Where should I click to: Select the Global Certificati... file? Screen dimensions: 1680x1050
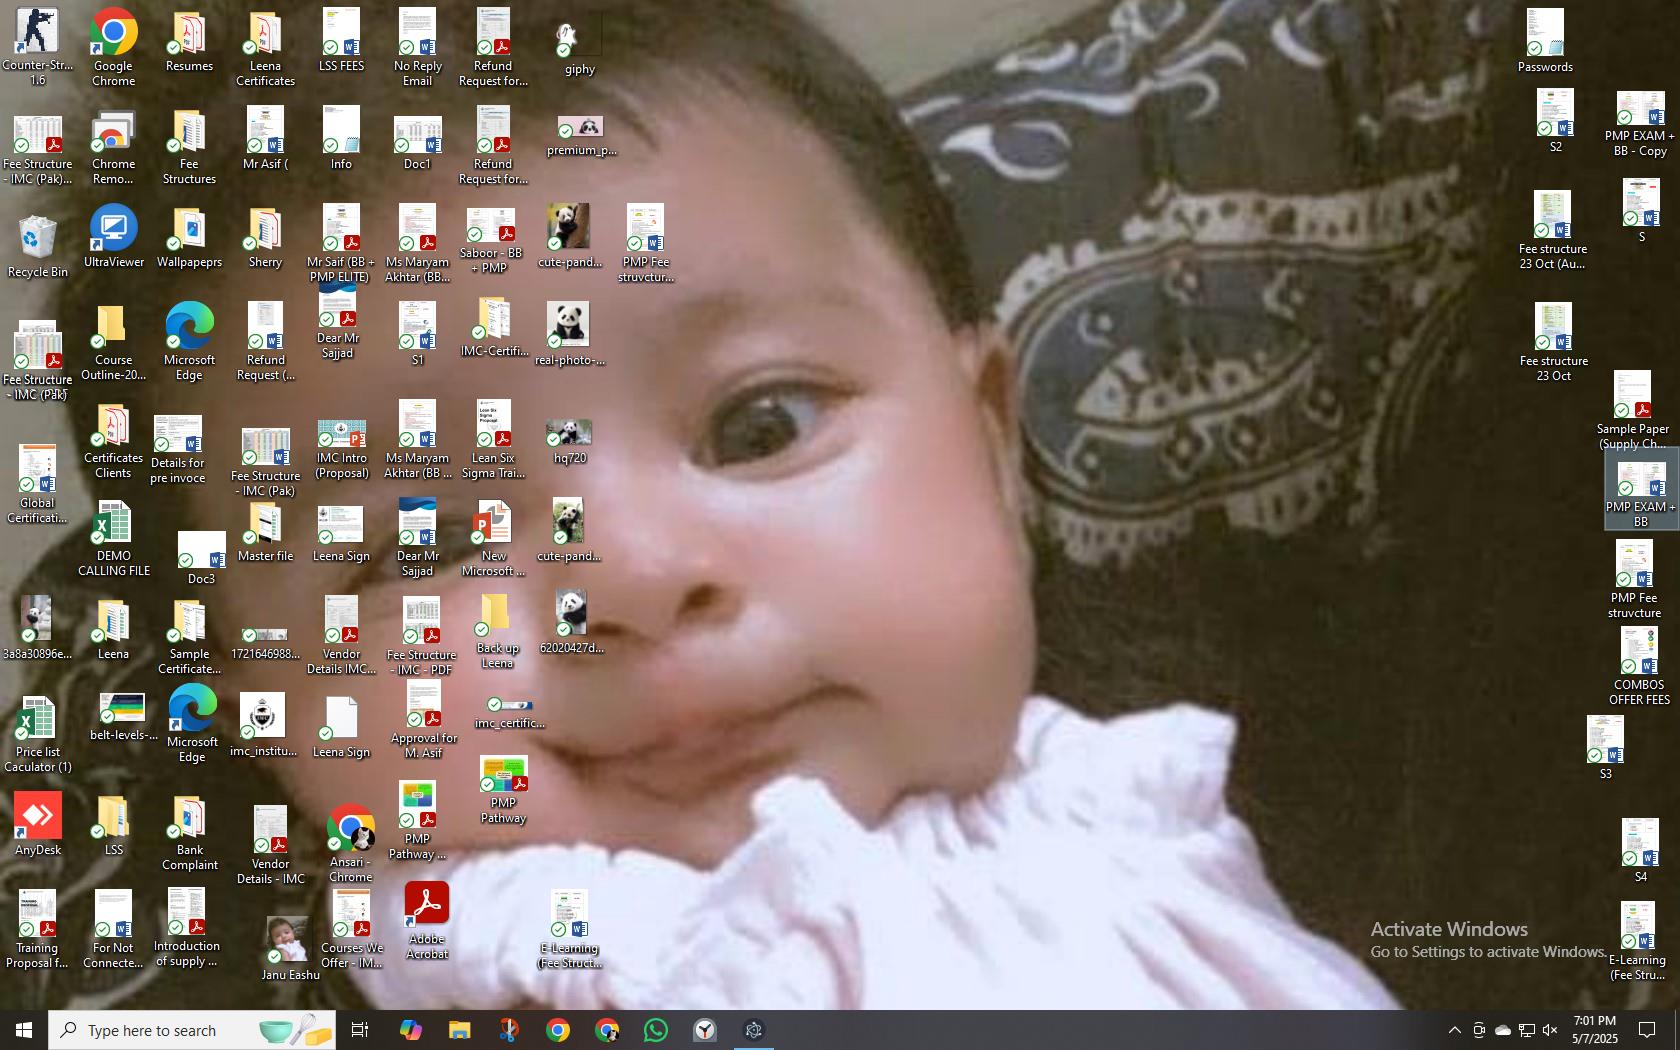tap(37, 486)
